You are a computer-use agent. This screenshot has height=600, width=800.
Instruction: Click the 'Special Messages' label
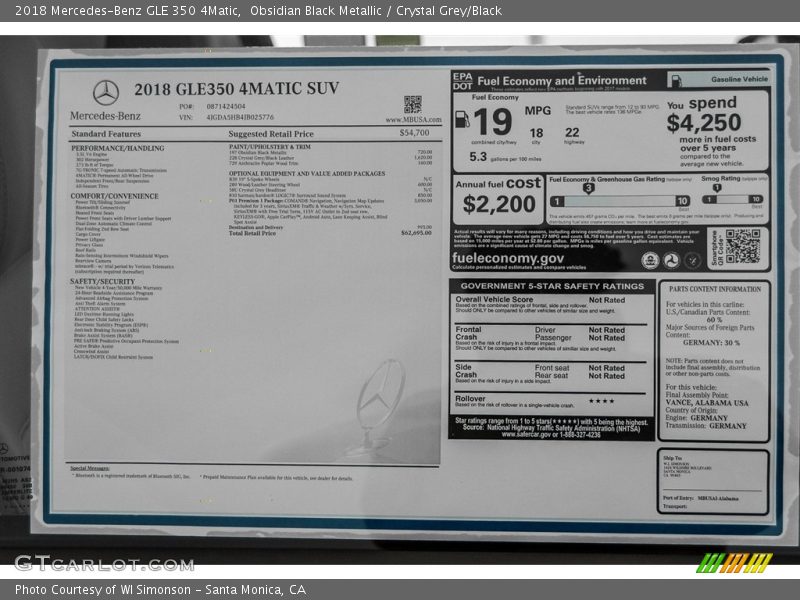coord(89,468)
